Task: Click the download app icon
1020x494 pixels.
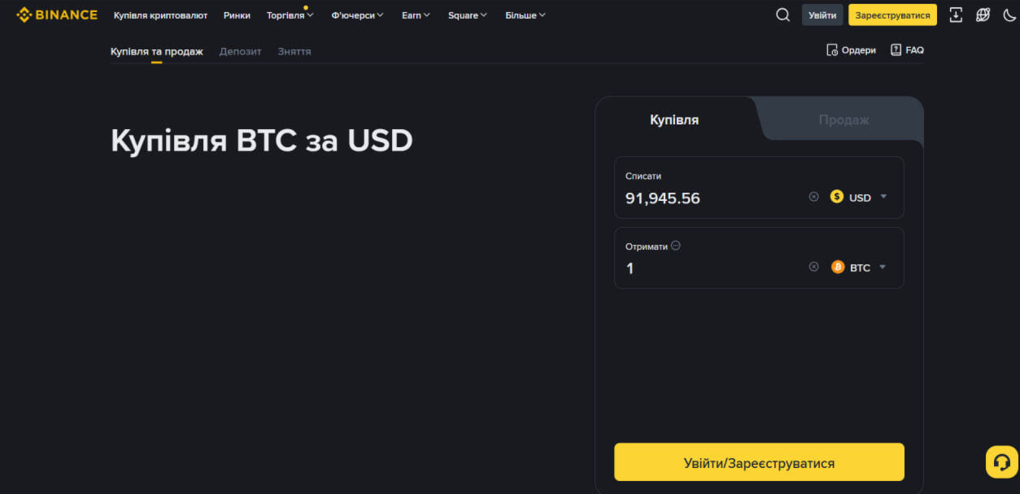Action: [956, 15]
